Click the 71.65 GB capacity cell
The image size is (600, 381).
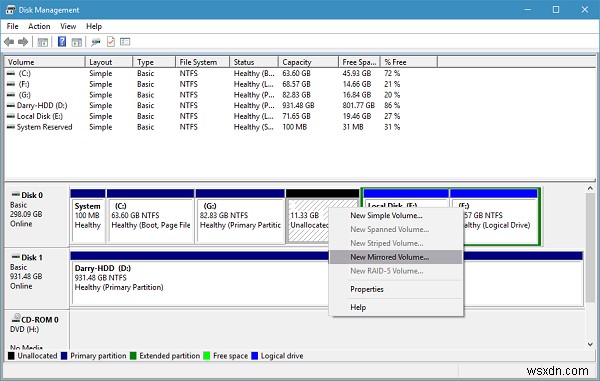297,116
